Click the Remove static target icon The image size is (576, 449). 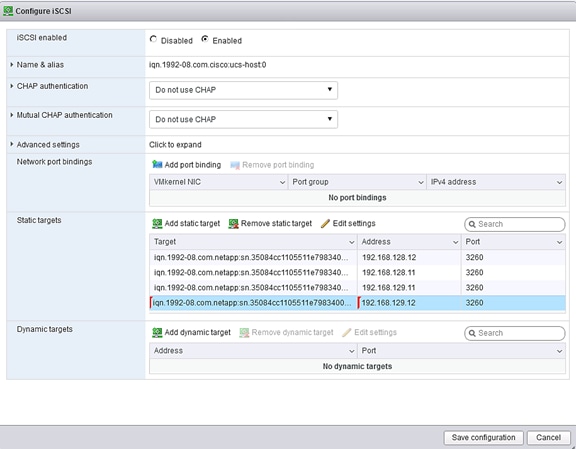(x=234, y=223)
